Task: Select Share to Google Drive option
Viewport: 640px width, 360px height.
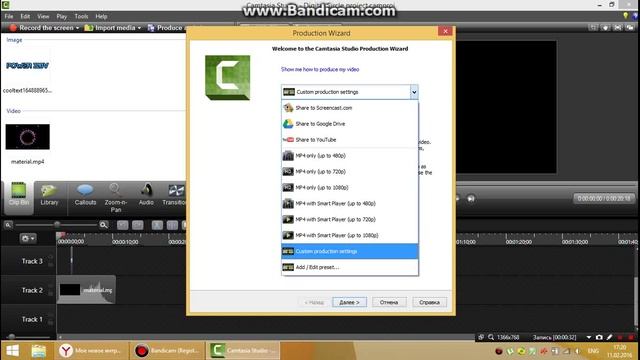Action: pyautogui.click(x=350, y=124)
